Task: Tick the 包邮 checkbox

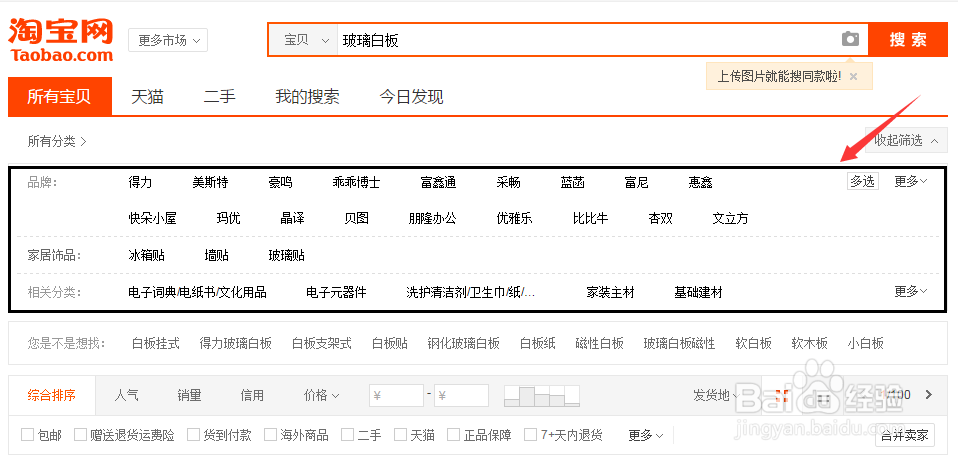Action: pyautogui.click(x=27, y=435)
